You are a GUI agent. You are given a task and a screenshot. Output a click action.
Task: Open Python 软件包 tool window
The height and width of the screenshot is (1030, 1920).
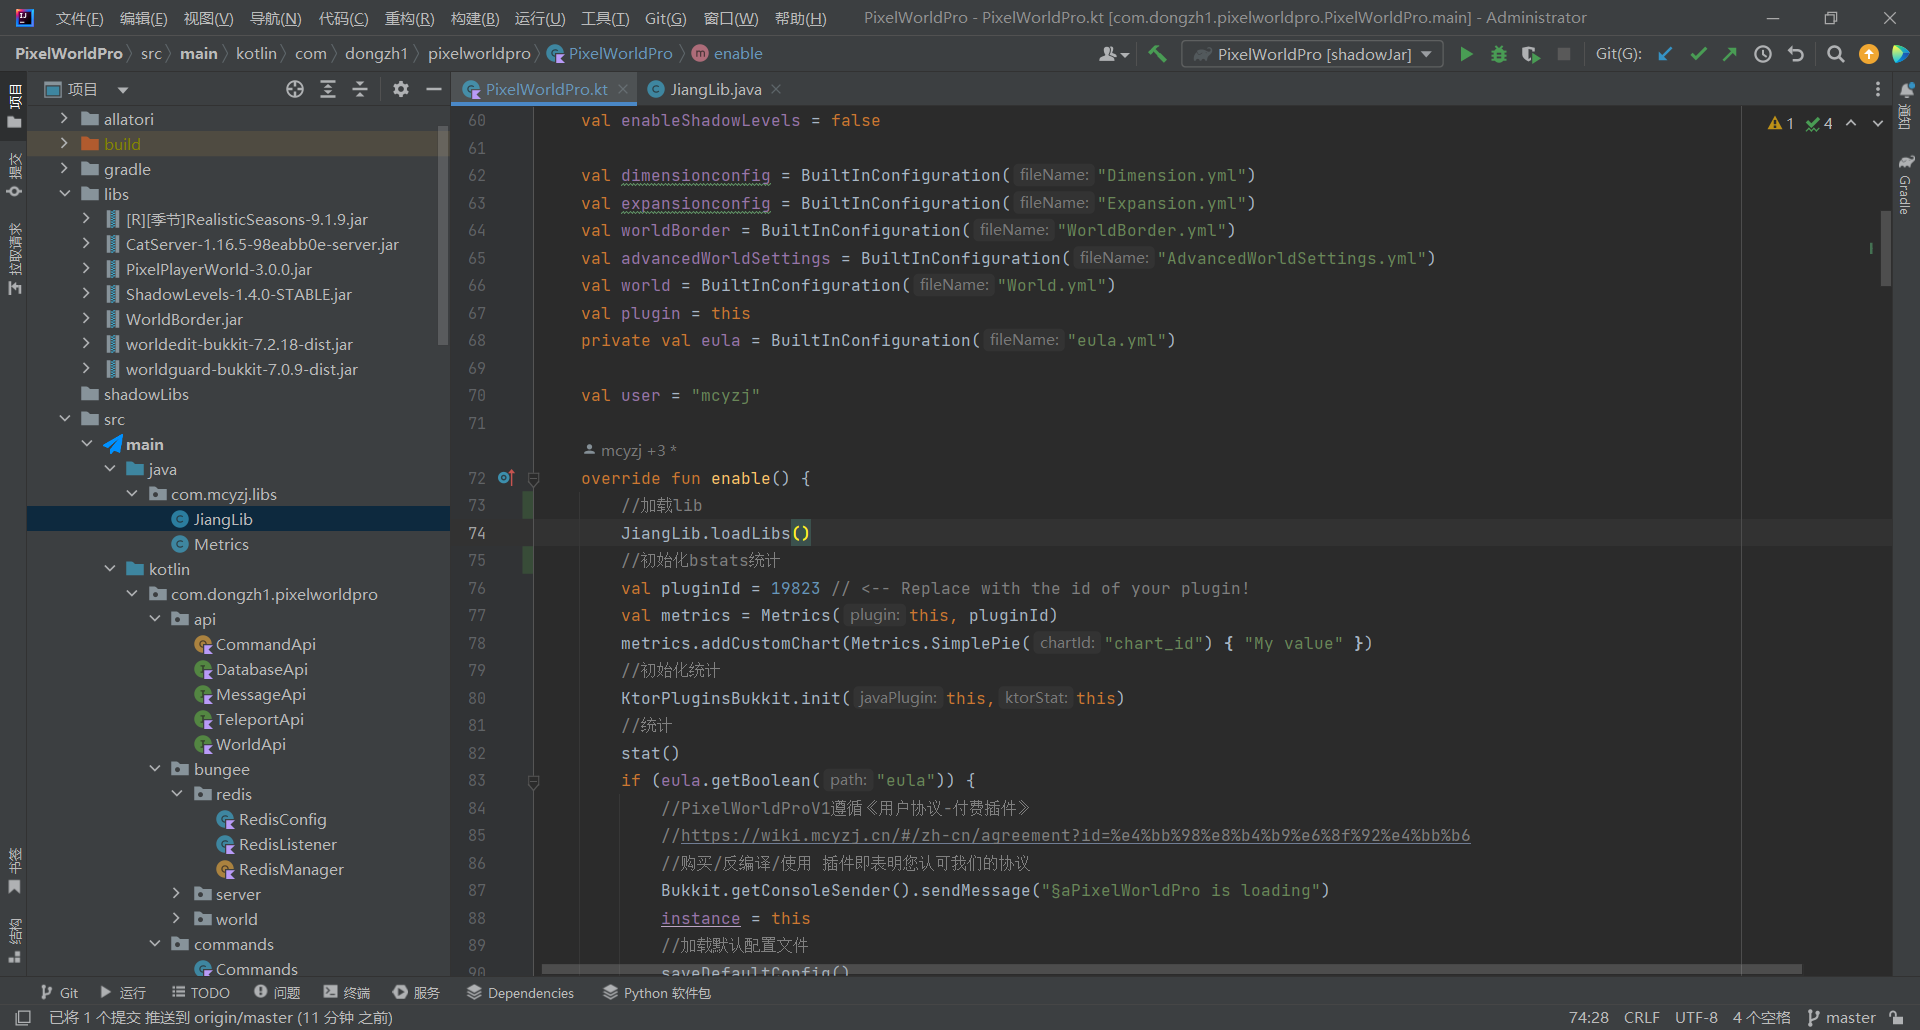pyautogui.click(x=657, y=992)
